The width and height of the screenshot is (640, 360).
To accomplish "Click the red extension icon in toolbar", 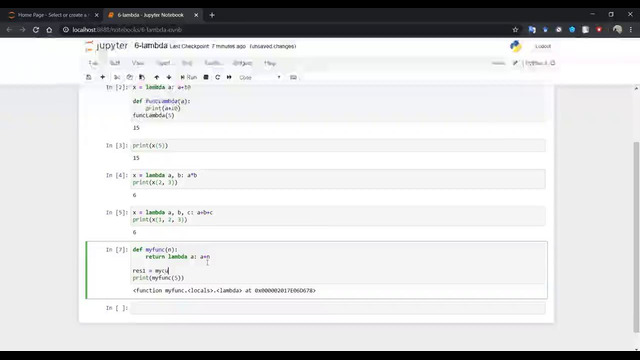I will click(599, 30).
